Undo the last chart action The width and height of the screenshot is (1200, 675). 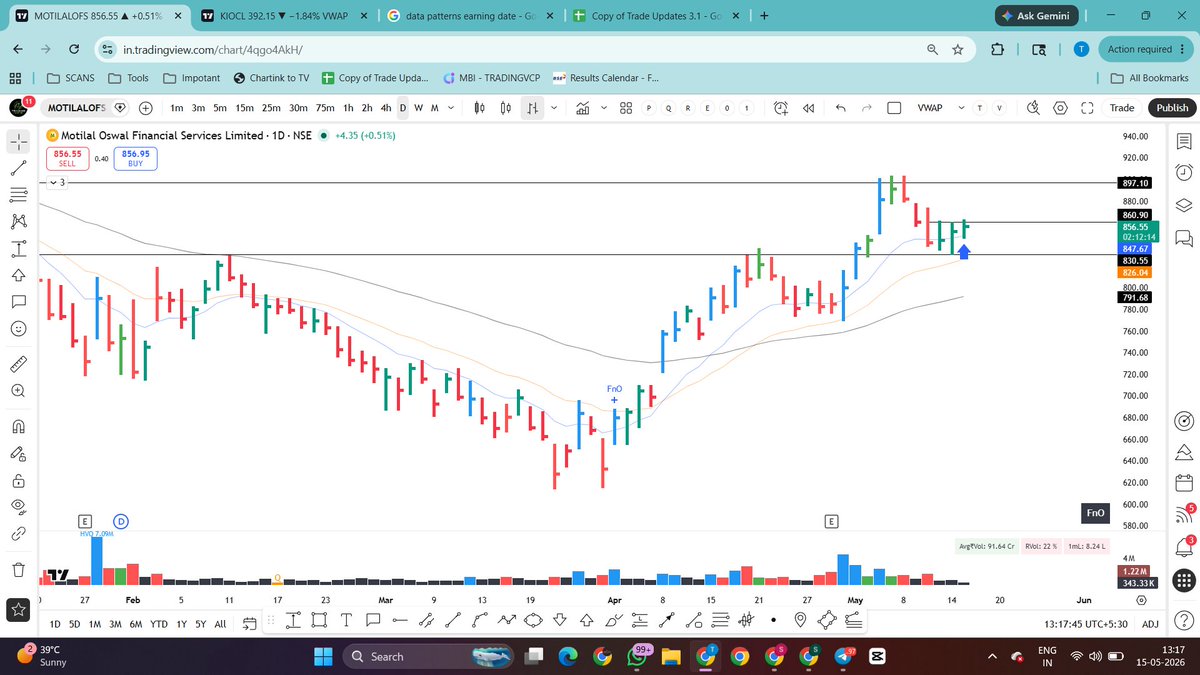point(840,108)
